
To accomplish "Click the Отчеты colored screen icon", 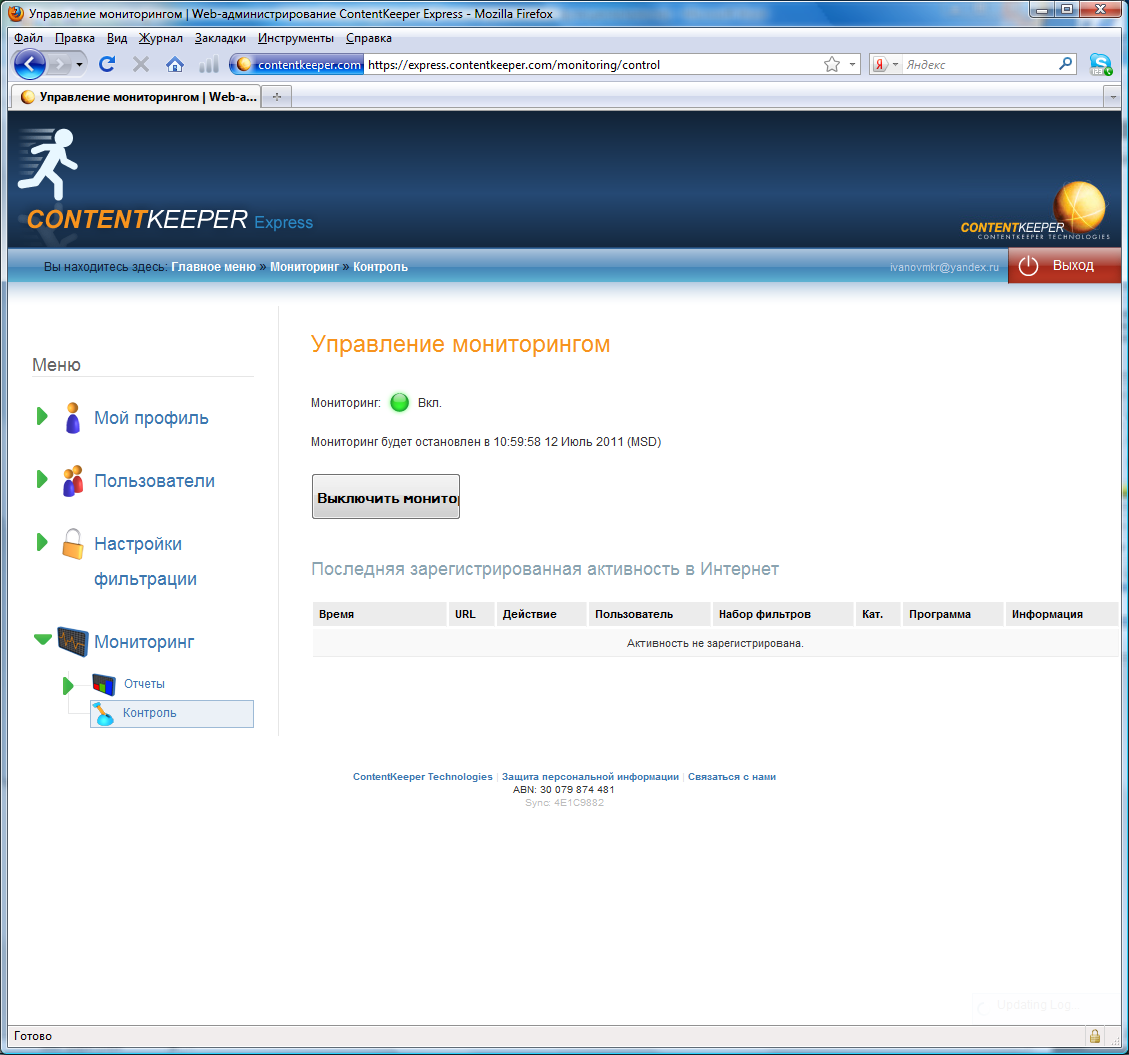I will [104, 684].
